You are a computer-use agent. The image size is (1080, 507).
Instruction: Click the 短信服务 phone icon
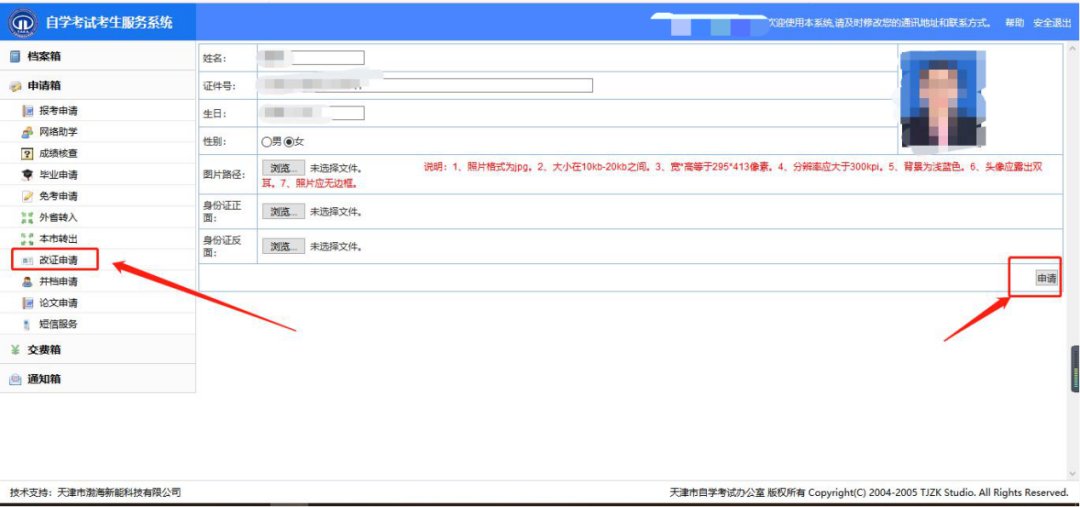[28, 324]
